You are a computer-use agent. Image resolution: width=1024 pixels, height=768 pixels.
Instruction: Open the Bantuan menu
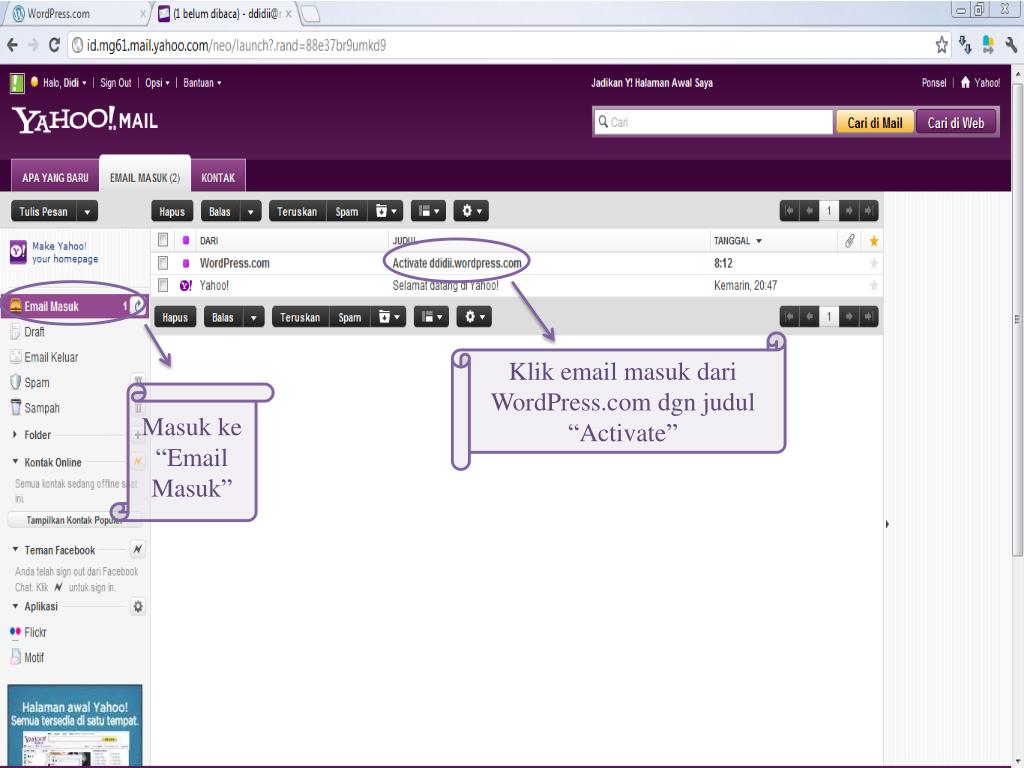pos(202,83)
